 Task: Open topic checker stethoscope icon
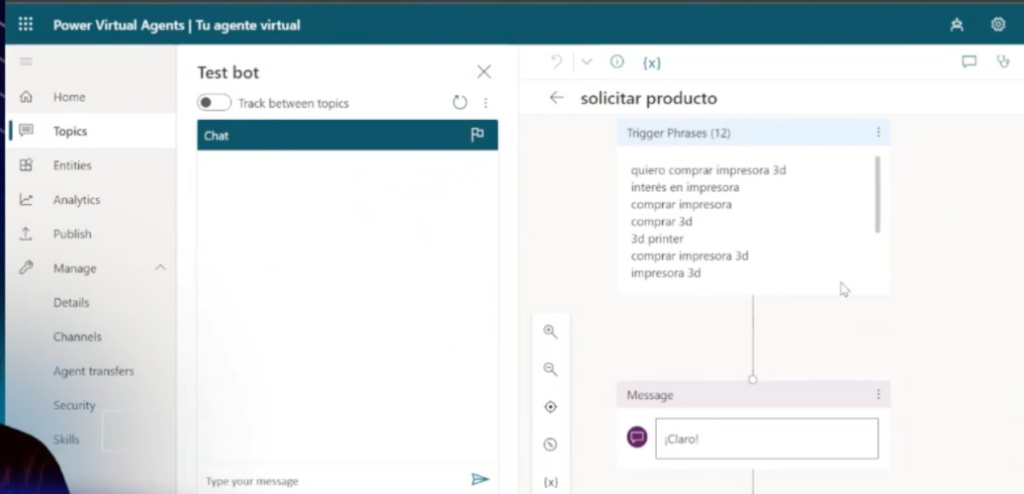[1003, 61]
